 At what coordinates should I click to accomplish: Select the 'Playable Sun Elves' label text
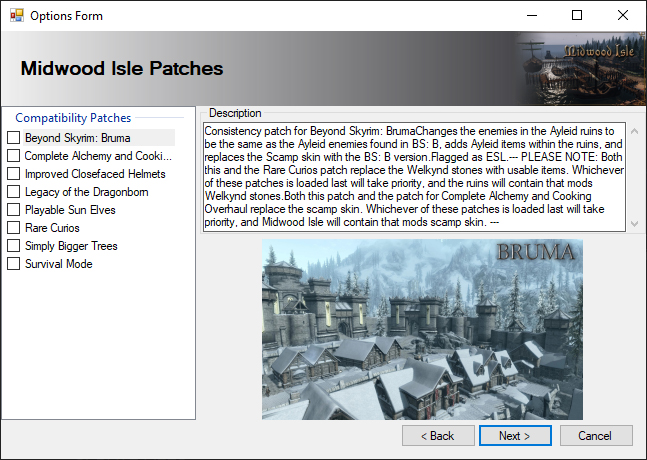click(70, 210)
